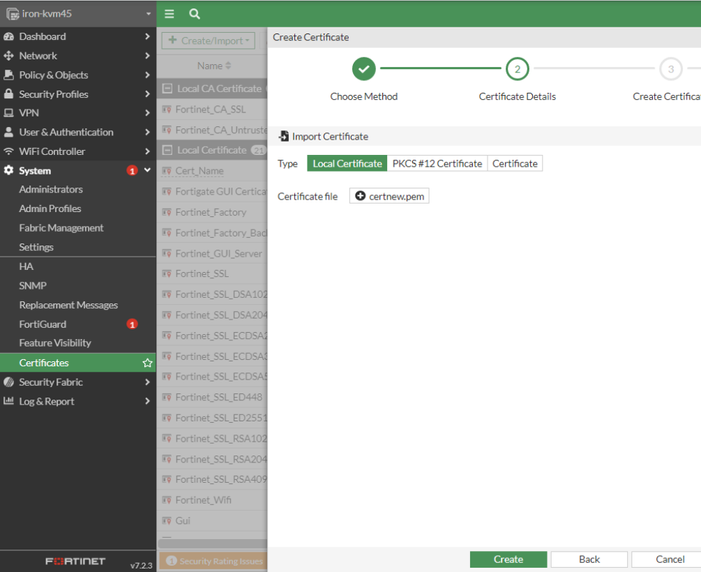Select the Gui certificate row
Screen dimensions: 701x572
click(x=212, y=521)
